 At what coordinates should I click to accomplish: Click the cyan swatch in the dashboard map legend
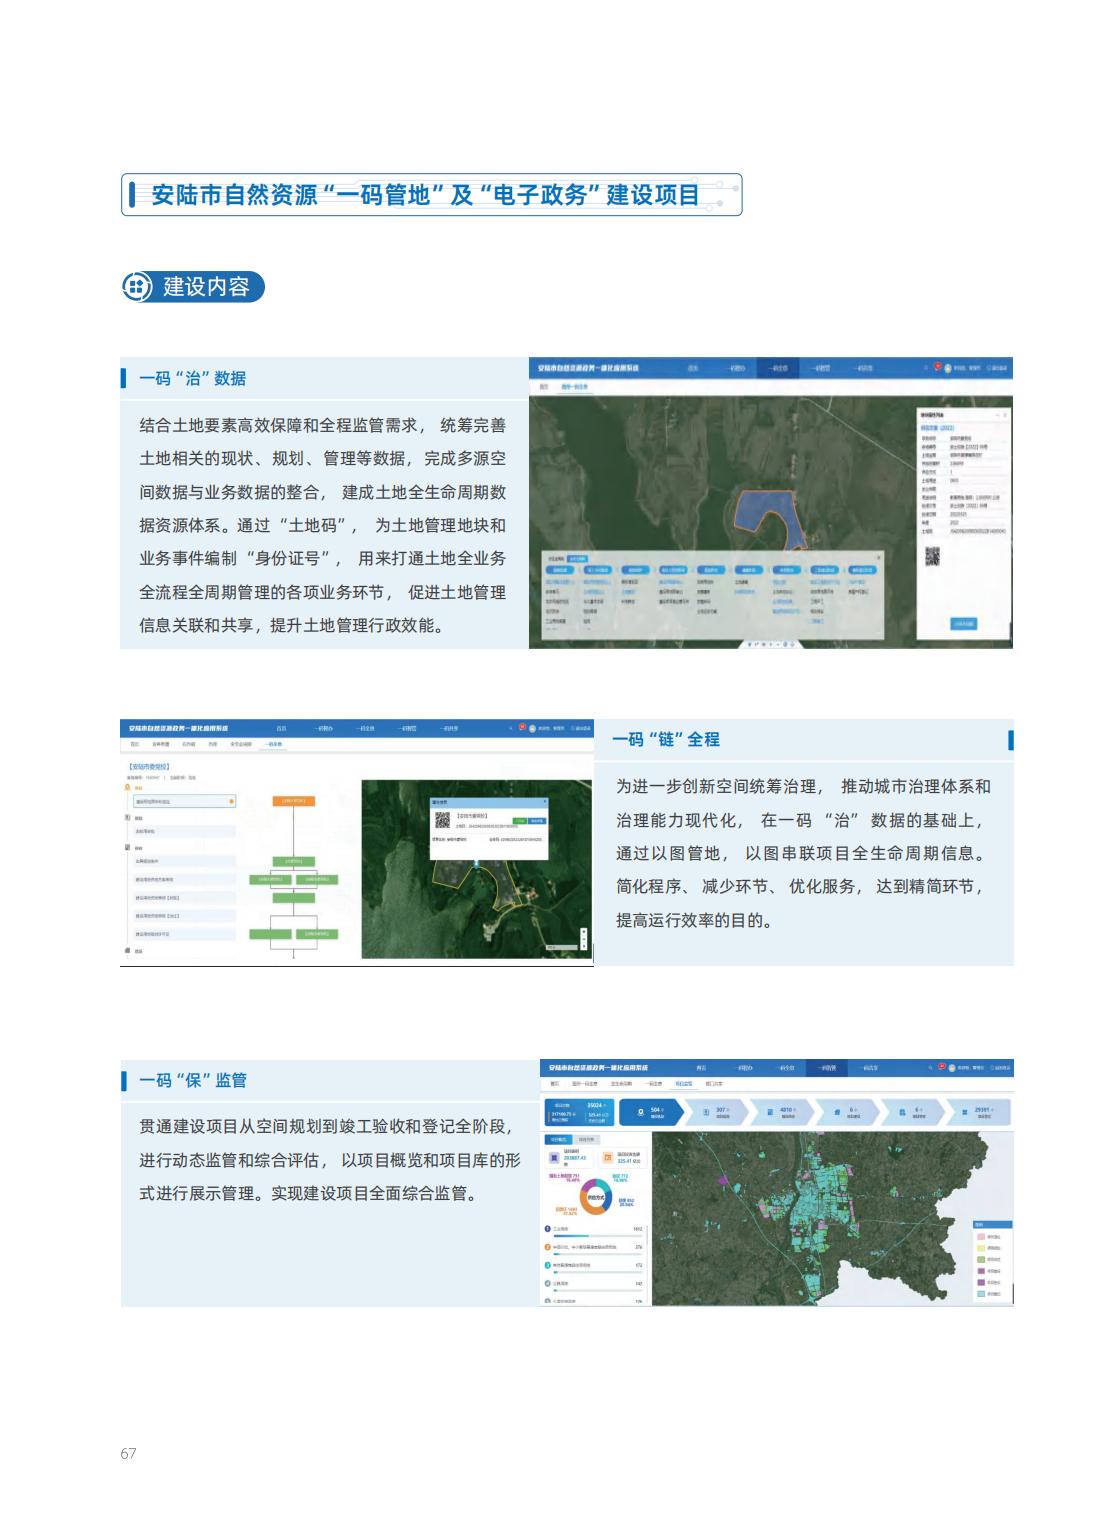980,1293
